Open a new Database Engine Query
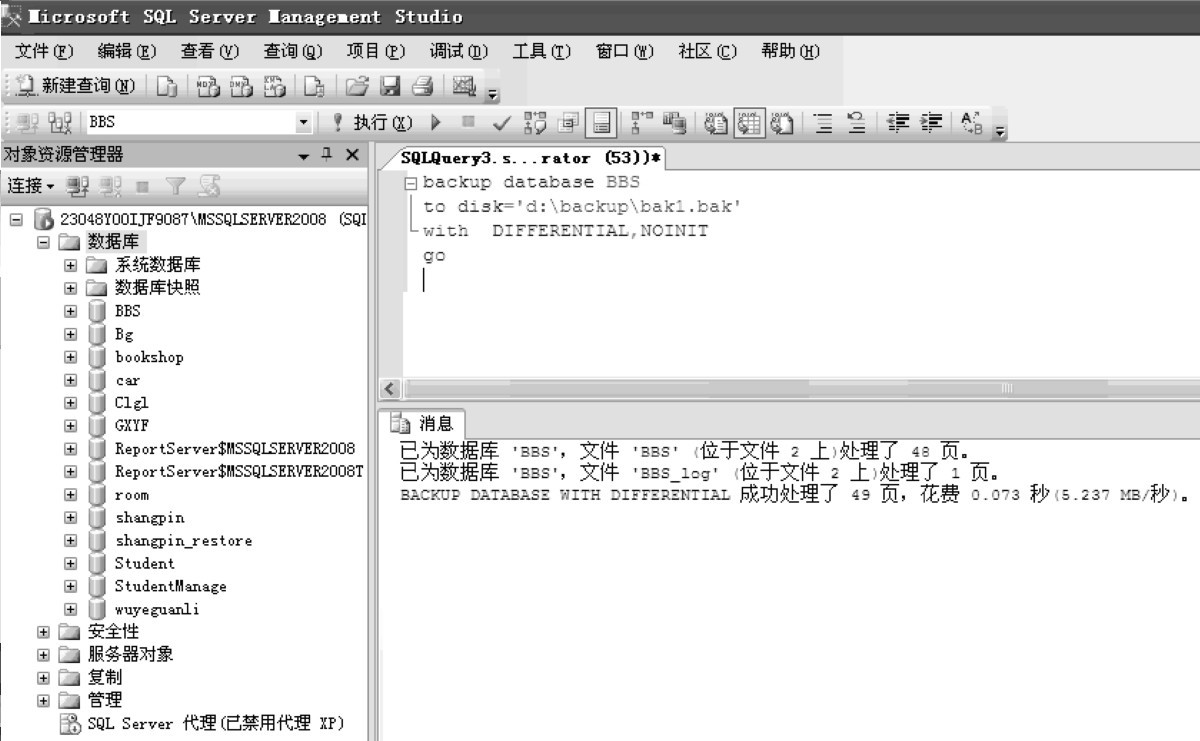 click(167, 87)
